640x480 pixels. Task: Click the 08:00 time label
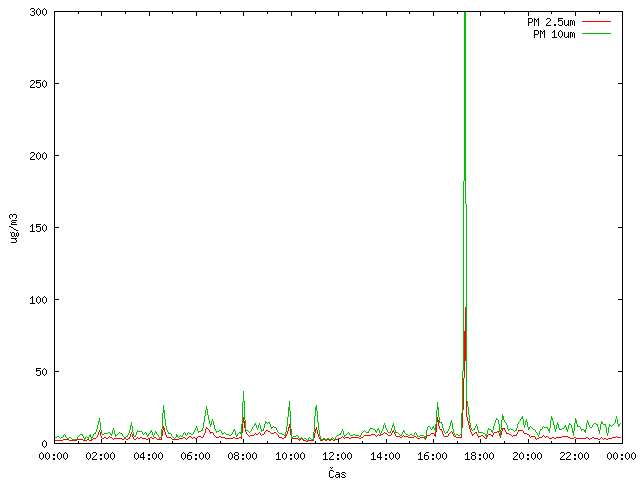coord(242,456)
